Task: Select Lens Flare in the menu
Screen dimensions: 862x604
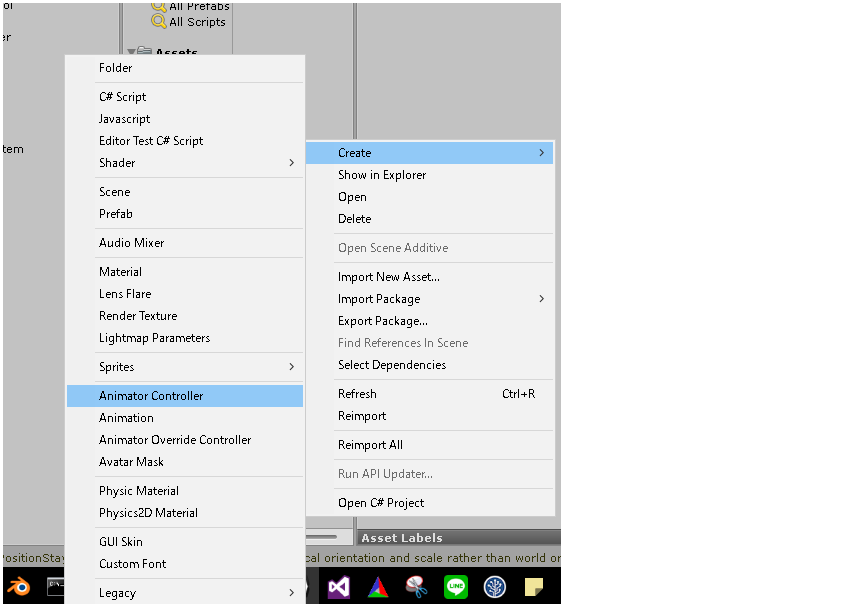Action: click(x=185, y=294)
